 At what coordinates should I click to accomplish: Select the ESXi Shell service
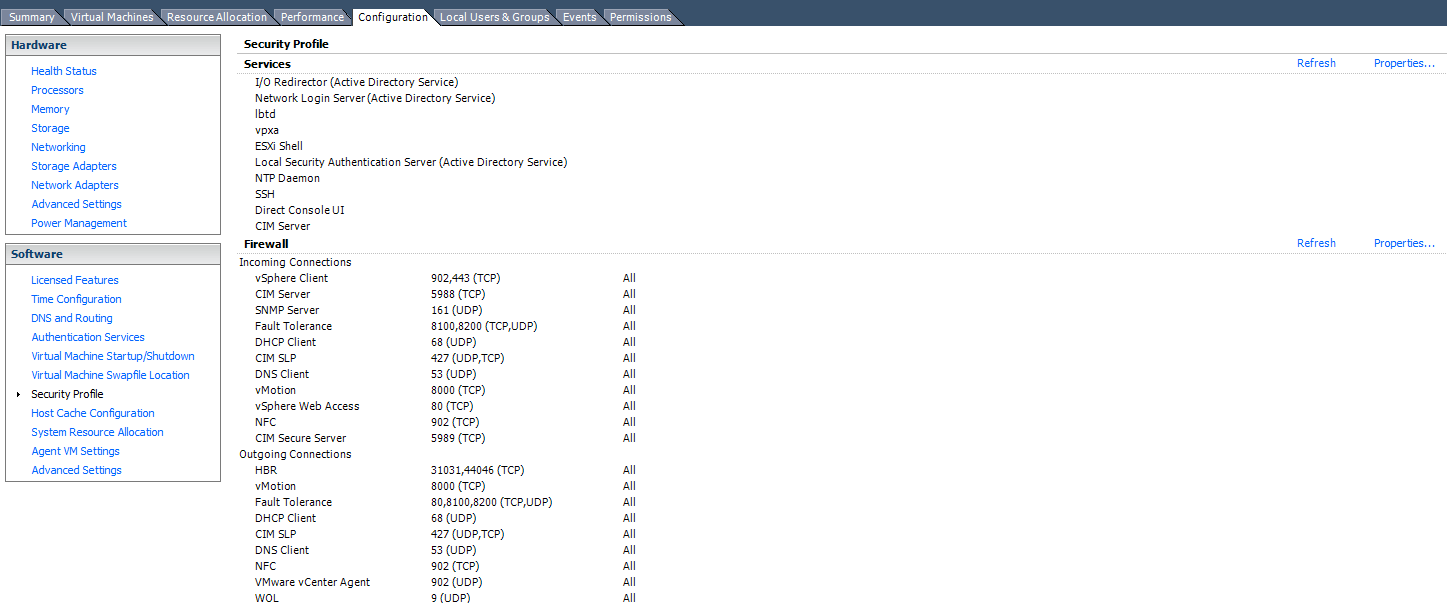279,146
